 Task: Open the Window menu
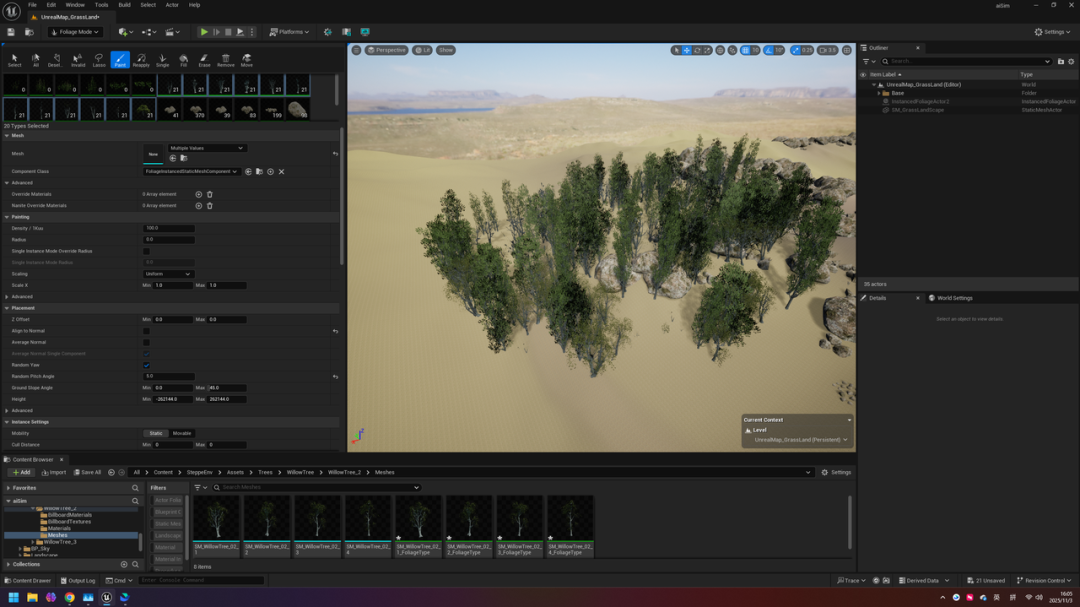click(x=75, y=5)
